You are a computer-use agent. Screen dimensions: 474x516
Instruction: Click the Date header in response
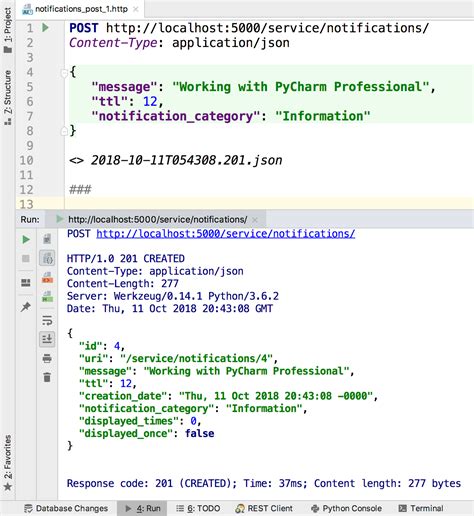point(170,309)
